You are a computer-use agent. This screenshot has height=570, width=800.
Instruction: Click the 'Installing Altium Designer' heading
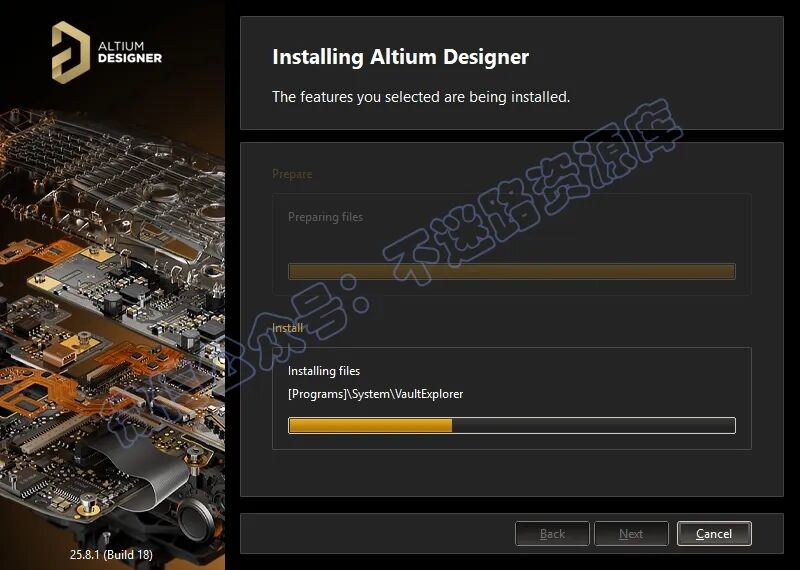401,57
